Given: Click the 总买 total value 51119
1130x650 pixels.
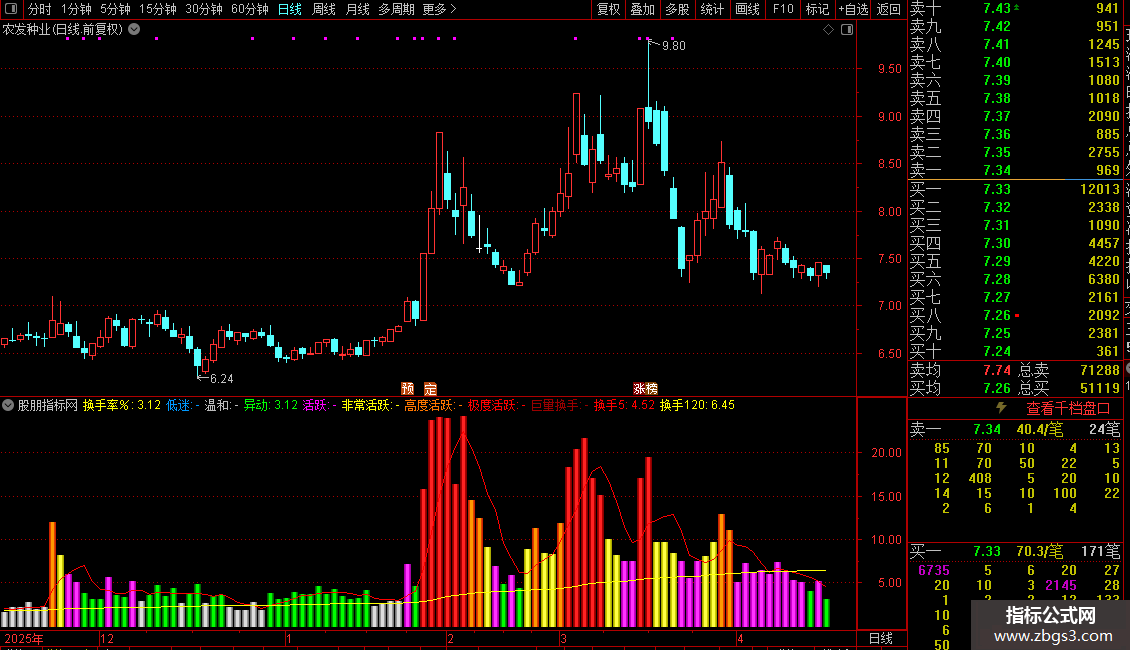Looking at the screenshot, I should pos(1100,388).
